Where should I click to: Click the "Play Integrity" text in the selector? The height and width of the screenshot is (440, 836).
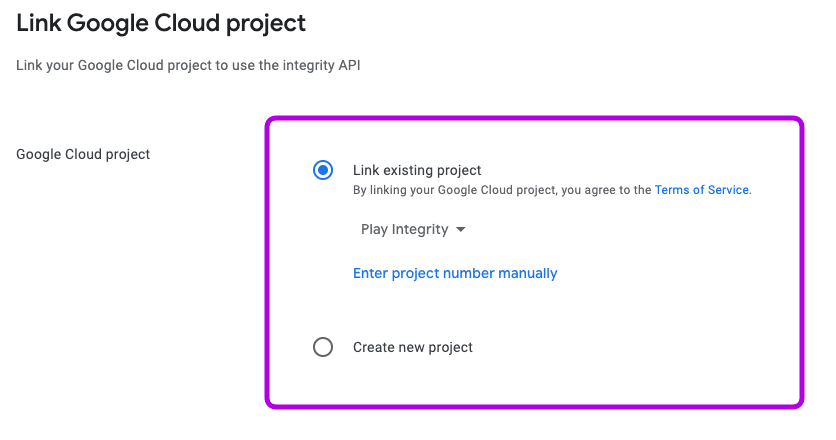tap(404, 229)
